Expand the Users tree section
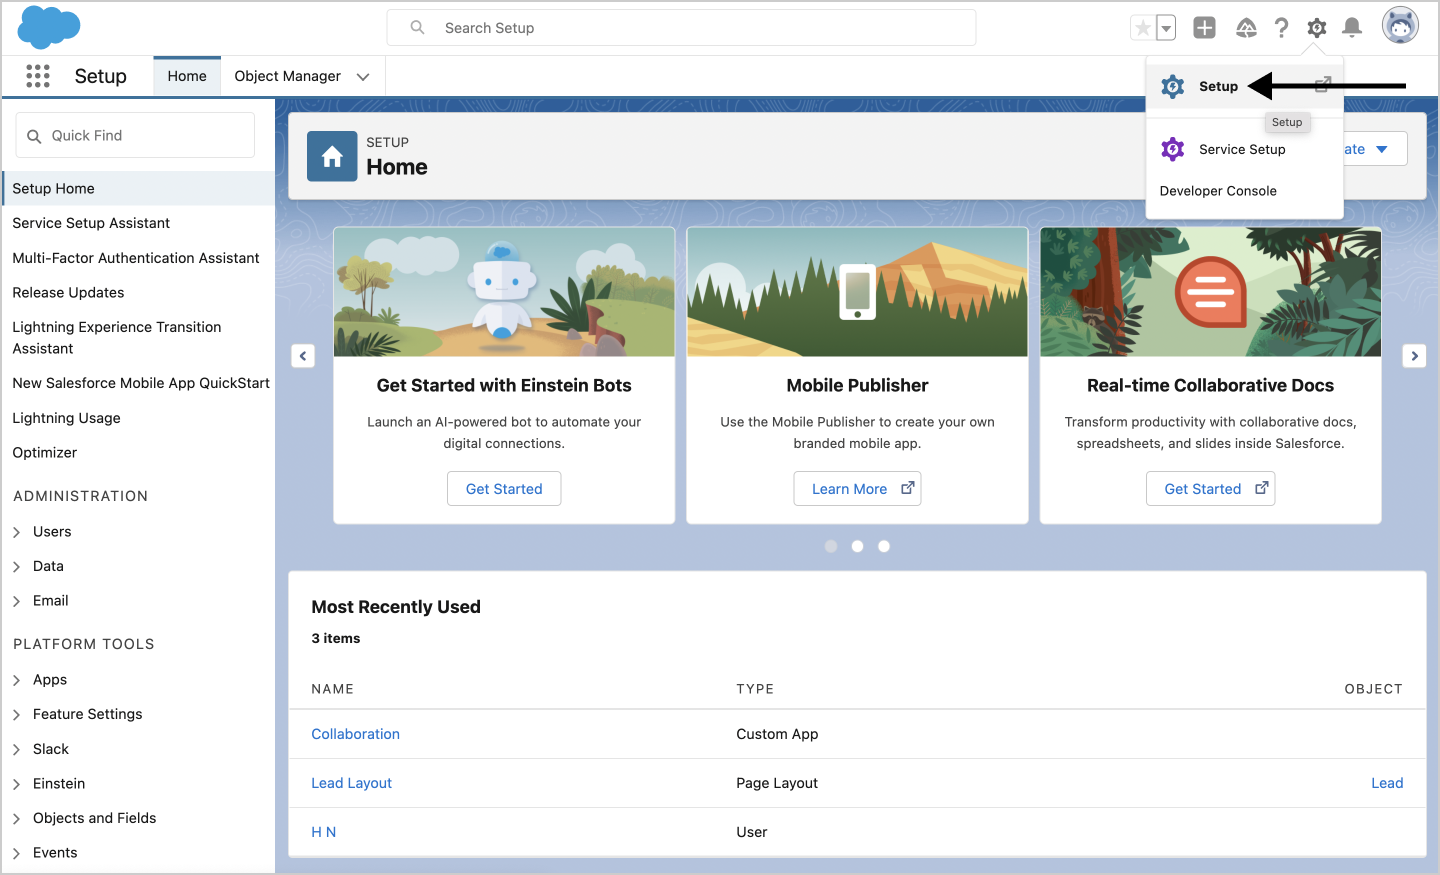 point(17,532)
